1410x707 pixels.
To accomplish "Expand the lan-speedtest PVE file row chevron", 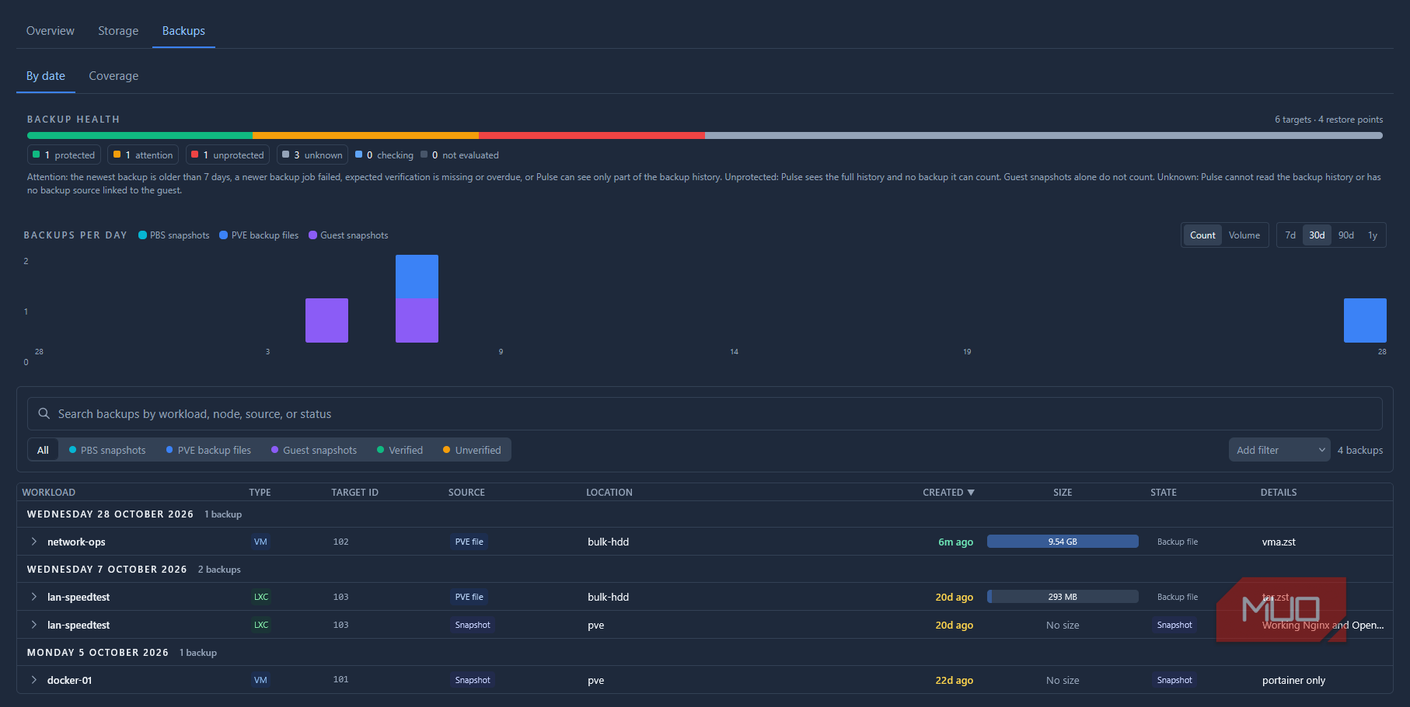I will pos(33,597).
